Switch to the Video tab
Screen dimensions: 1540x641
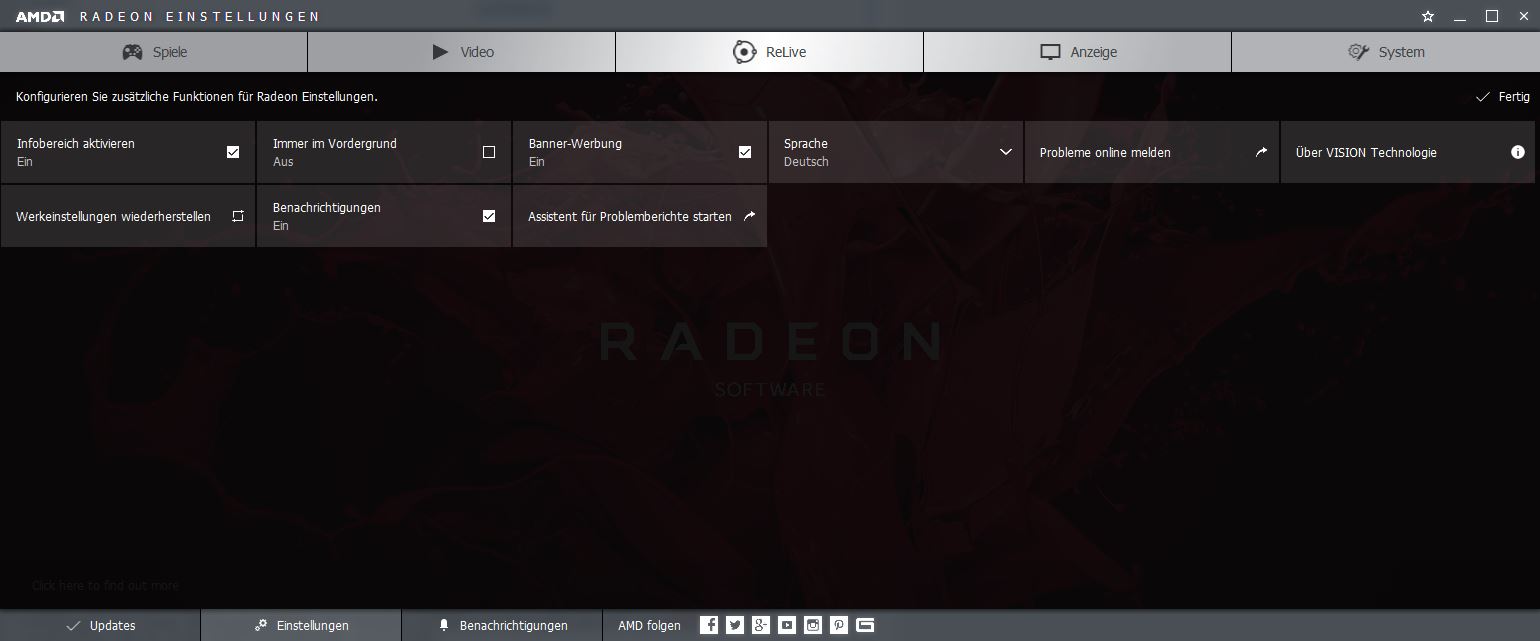(462, 52)
